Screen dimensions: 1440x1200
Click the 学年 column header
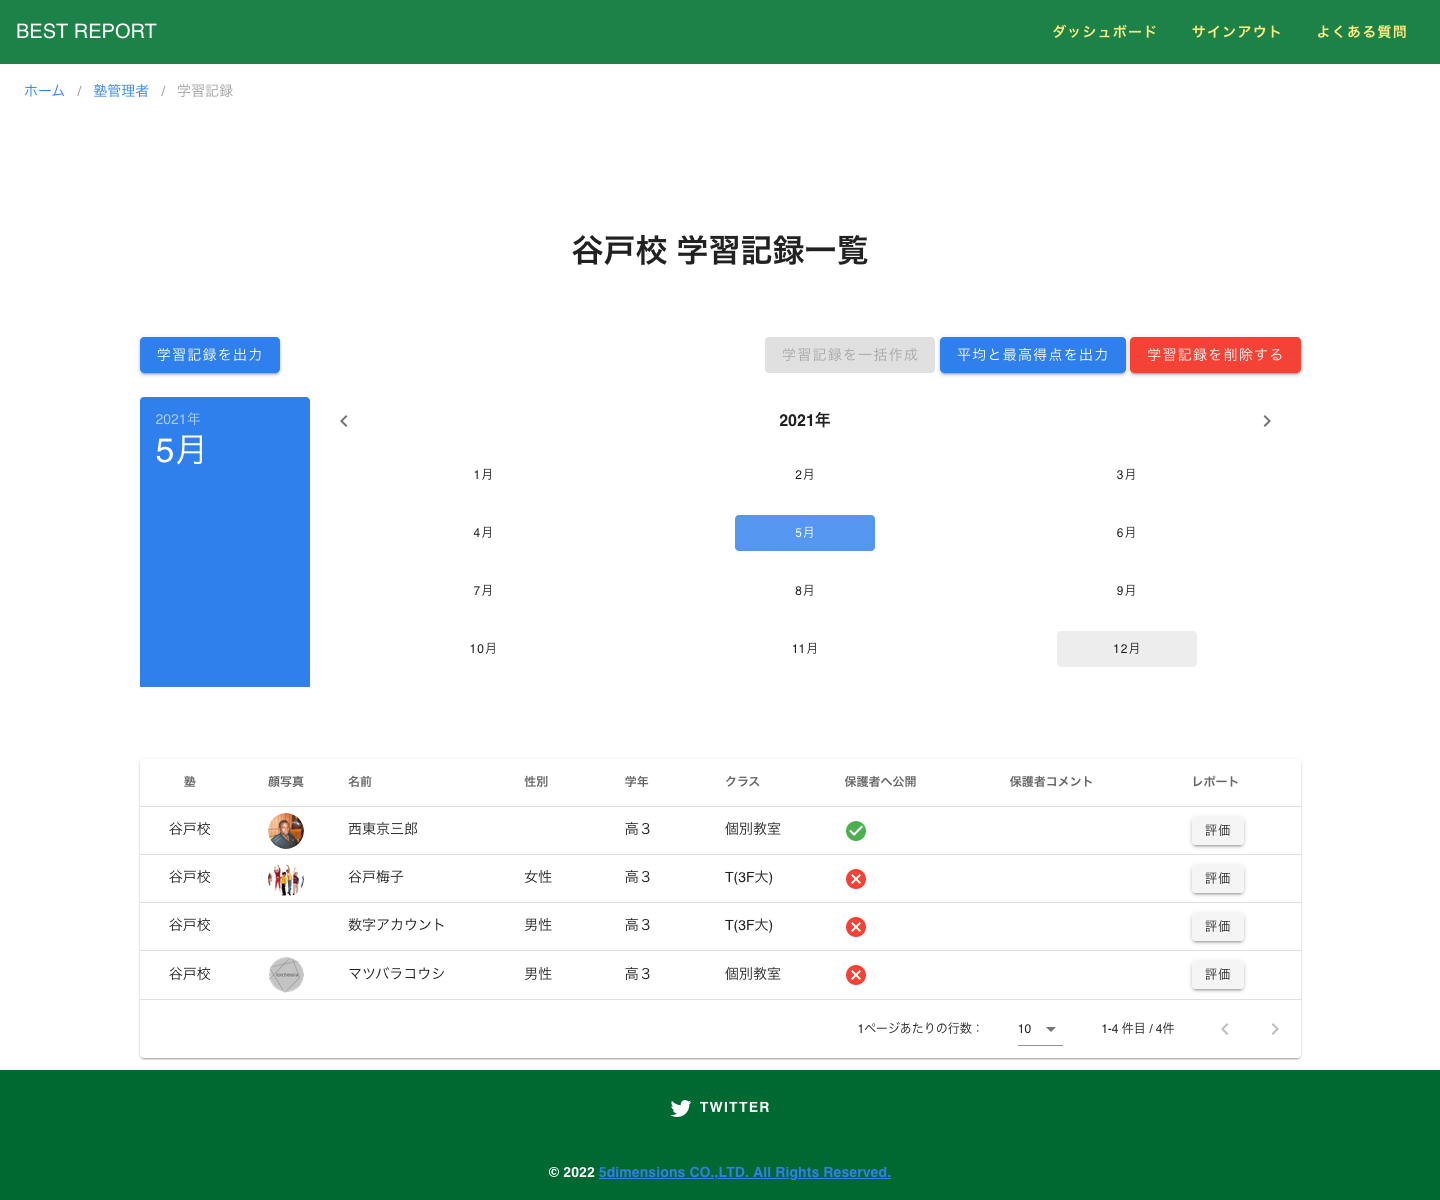[x=636, y=782]
